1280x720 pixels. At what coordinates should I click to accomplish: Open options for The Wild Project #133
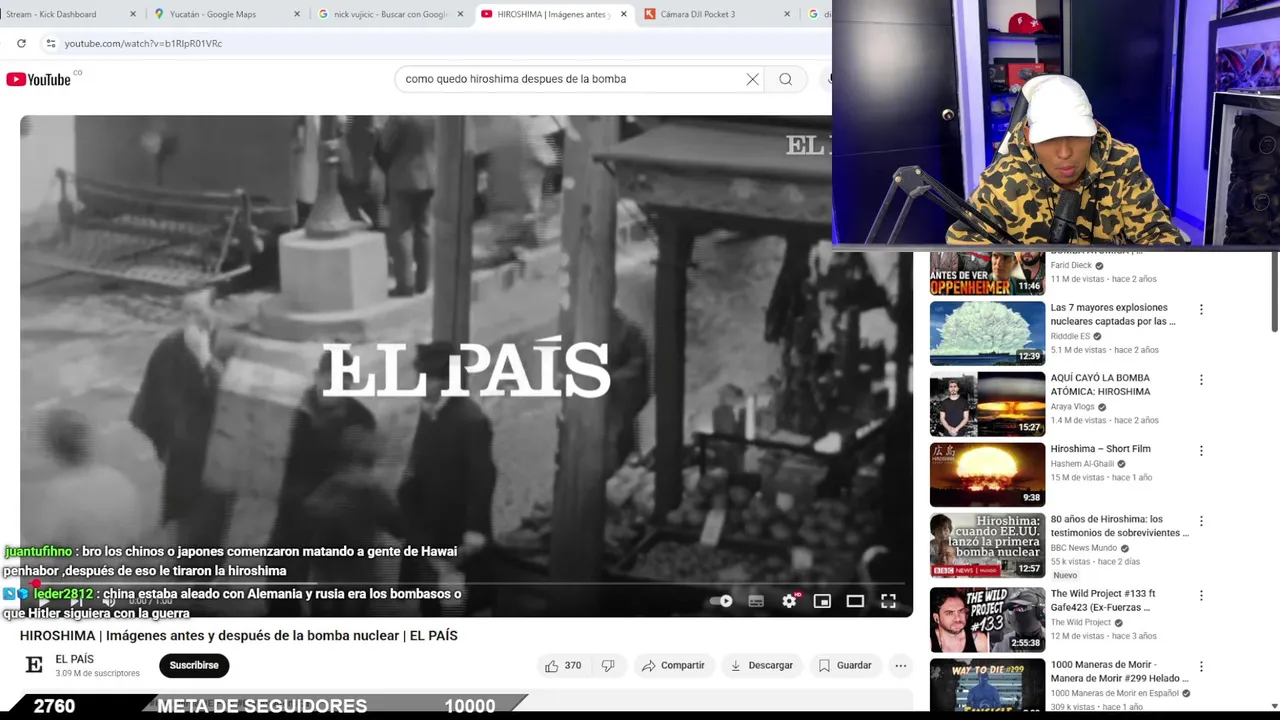pyautogui.click(x=1201, y=595)
